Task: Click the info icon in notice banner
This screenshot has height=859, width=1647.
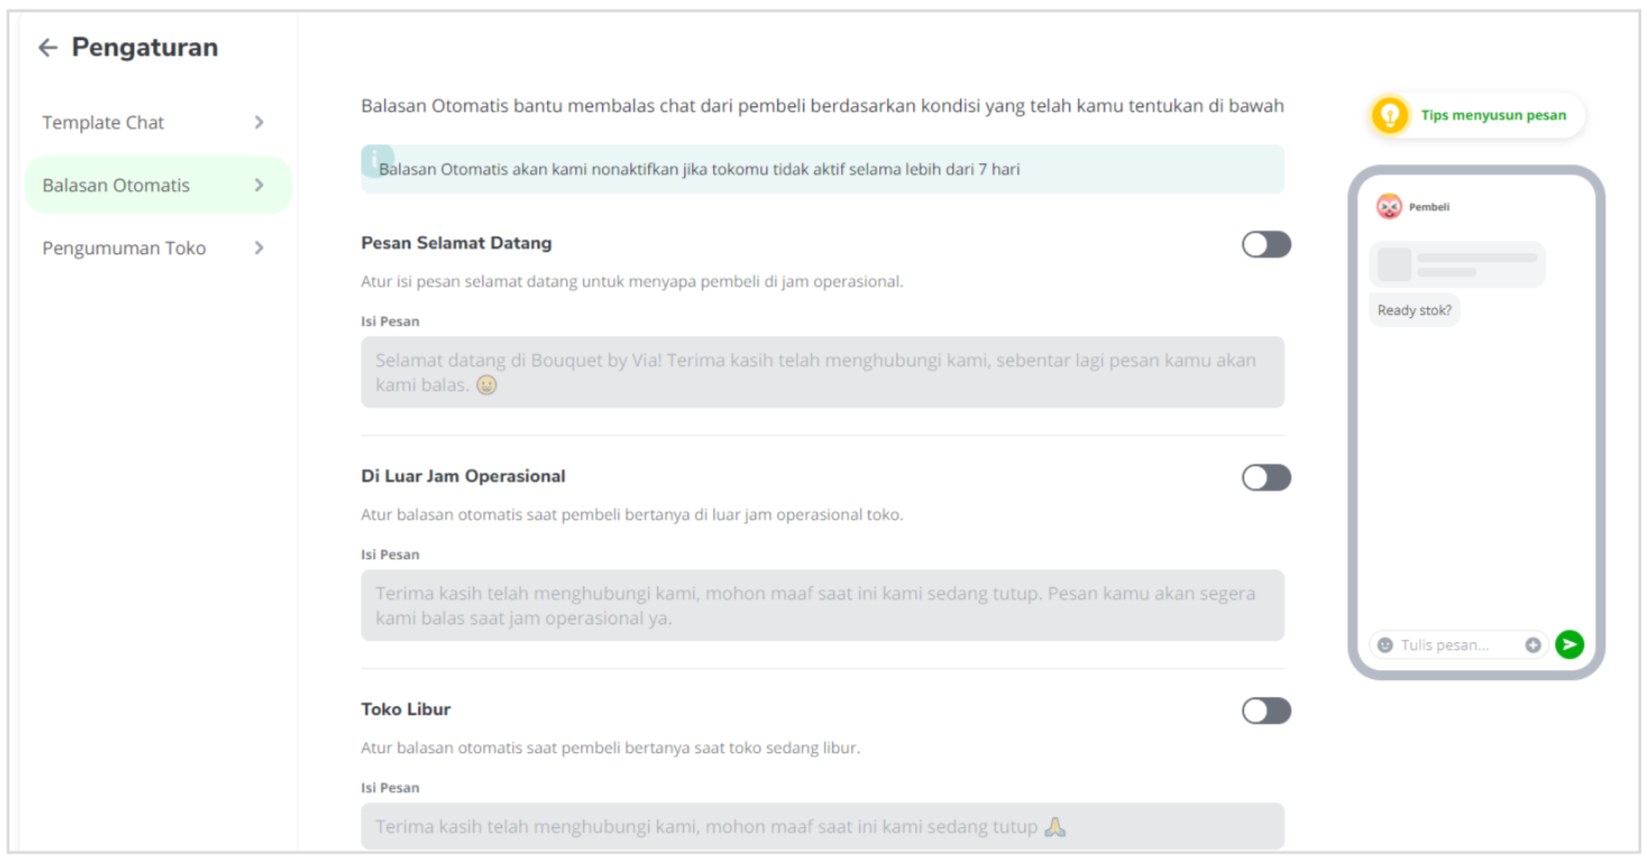Action: [376, 158]
